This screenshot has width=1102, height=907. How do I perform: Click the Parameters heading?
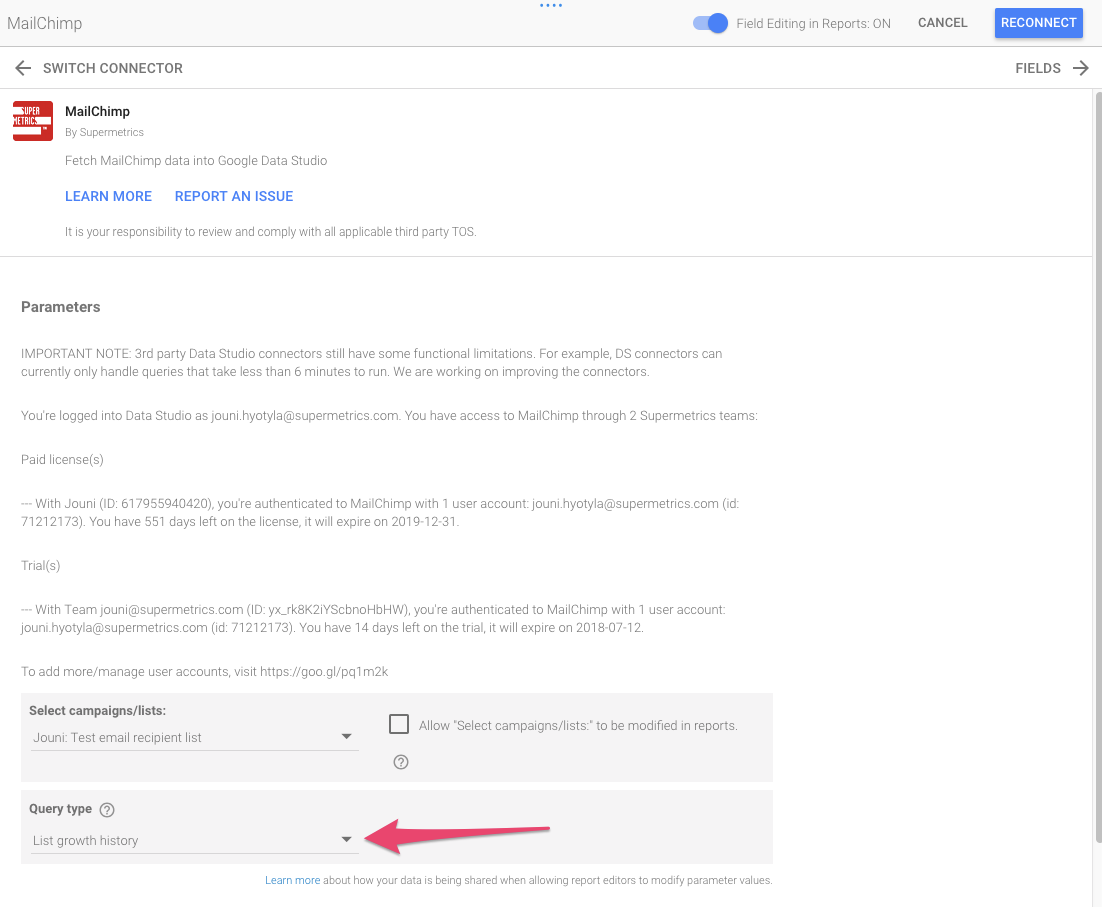point(60,307)
